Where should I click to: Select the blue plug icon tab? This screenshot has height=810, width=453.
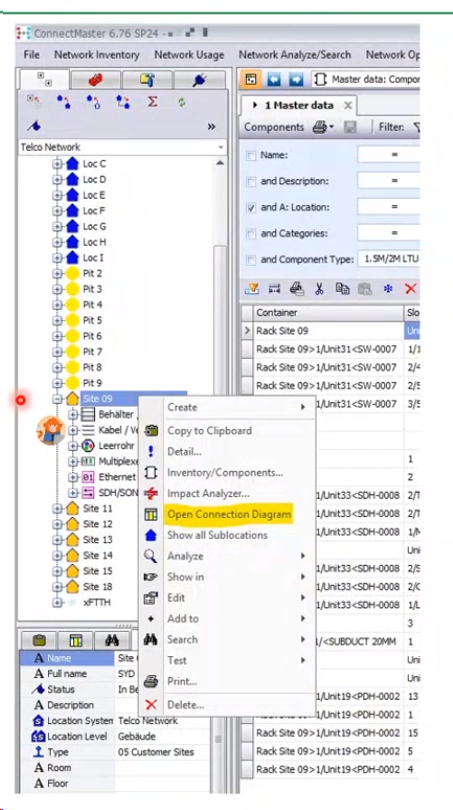tap(199, 80)
